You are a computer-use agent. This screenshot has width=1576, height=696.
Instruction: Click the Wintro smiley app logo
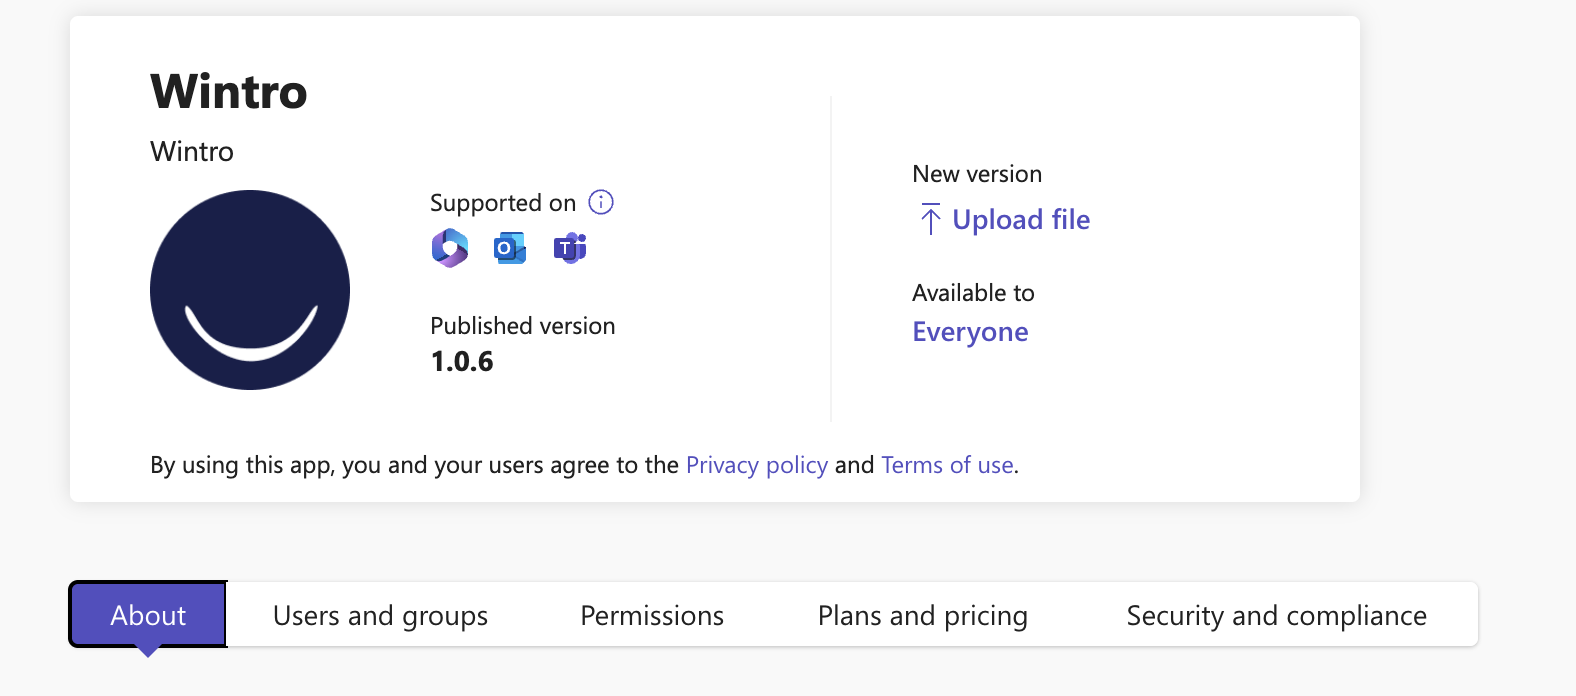[250, 290]
